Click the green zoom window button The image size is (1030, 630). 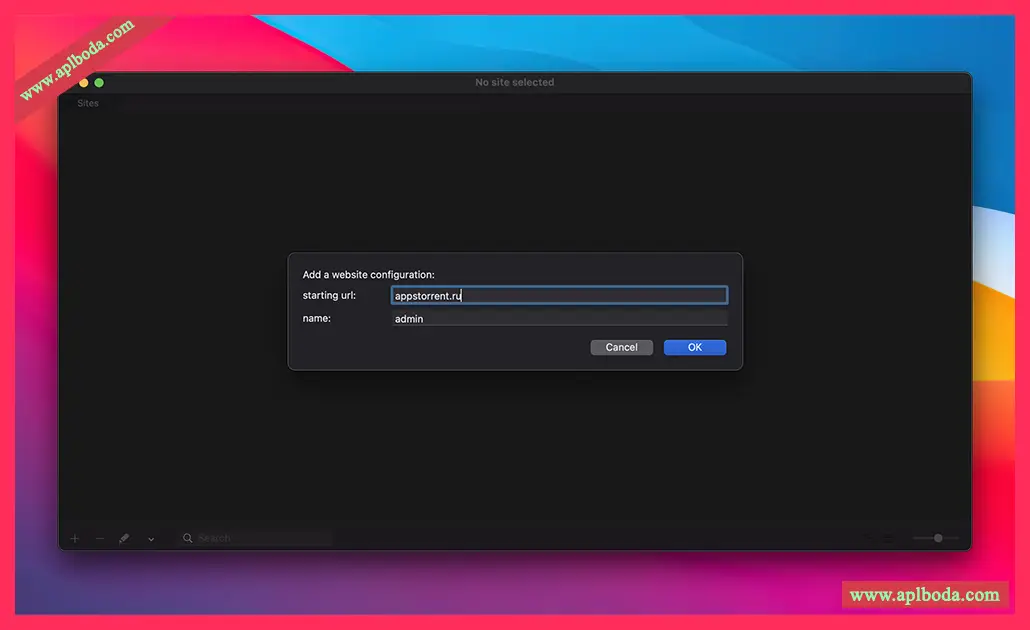(x=99, y=83)
